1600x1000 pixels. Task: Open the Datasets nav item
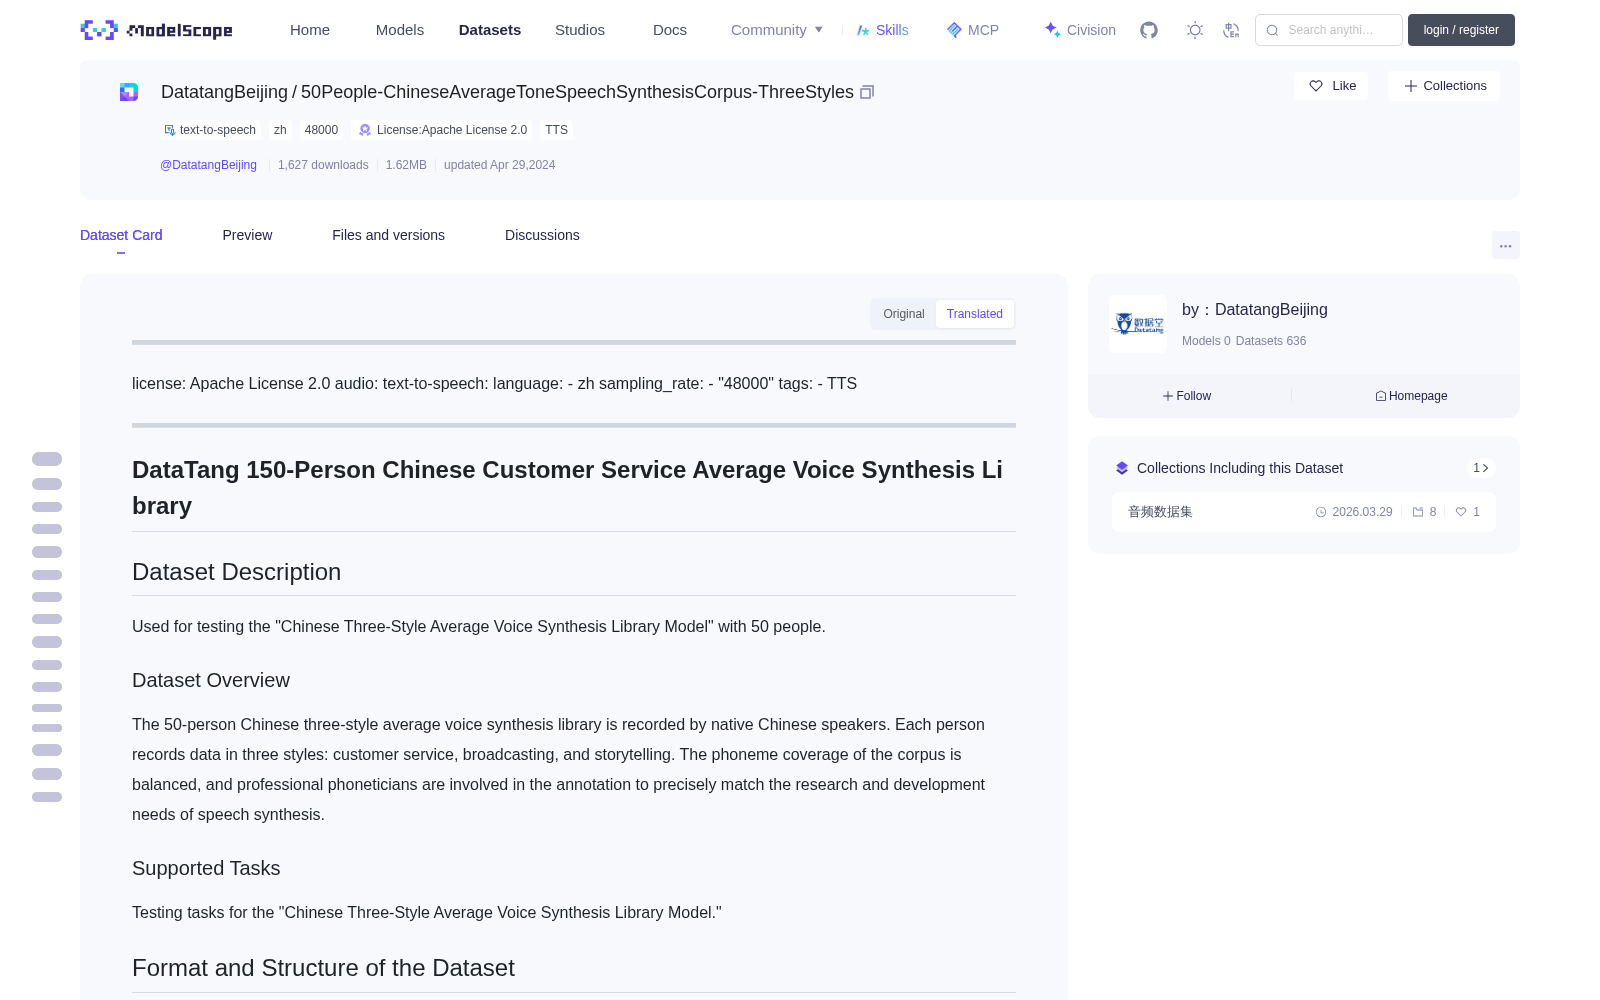pyautogui.click(x=490, y=30)
